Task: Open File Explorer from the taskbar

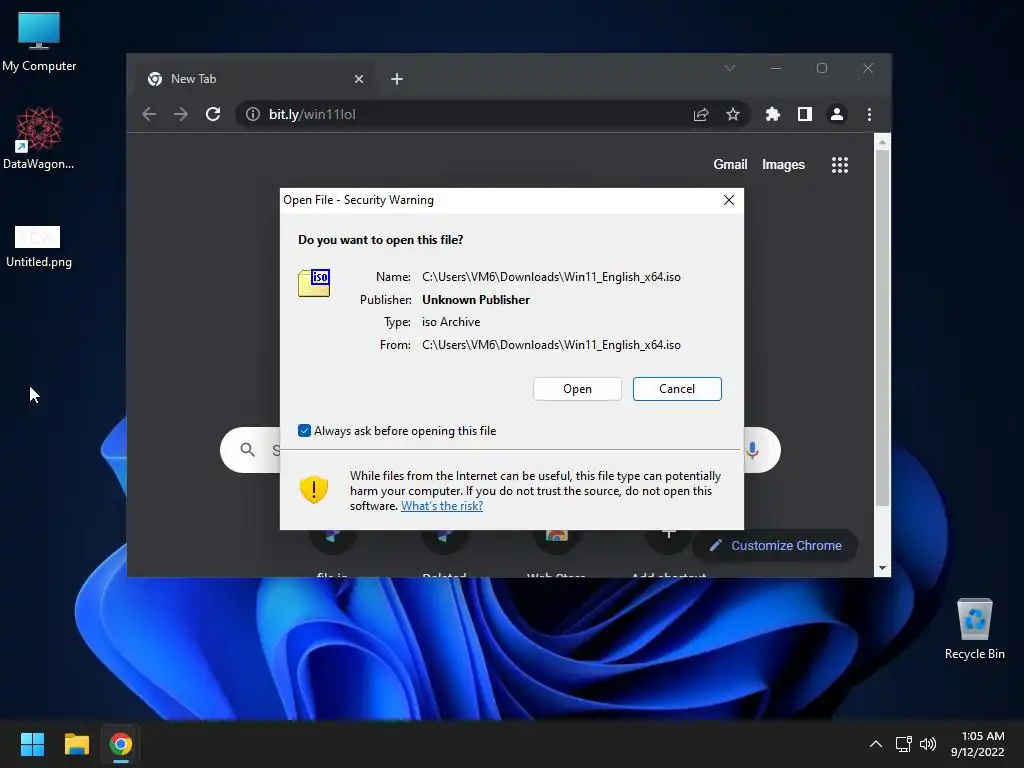Action: click(76, 744)
